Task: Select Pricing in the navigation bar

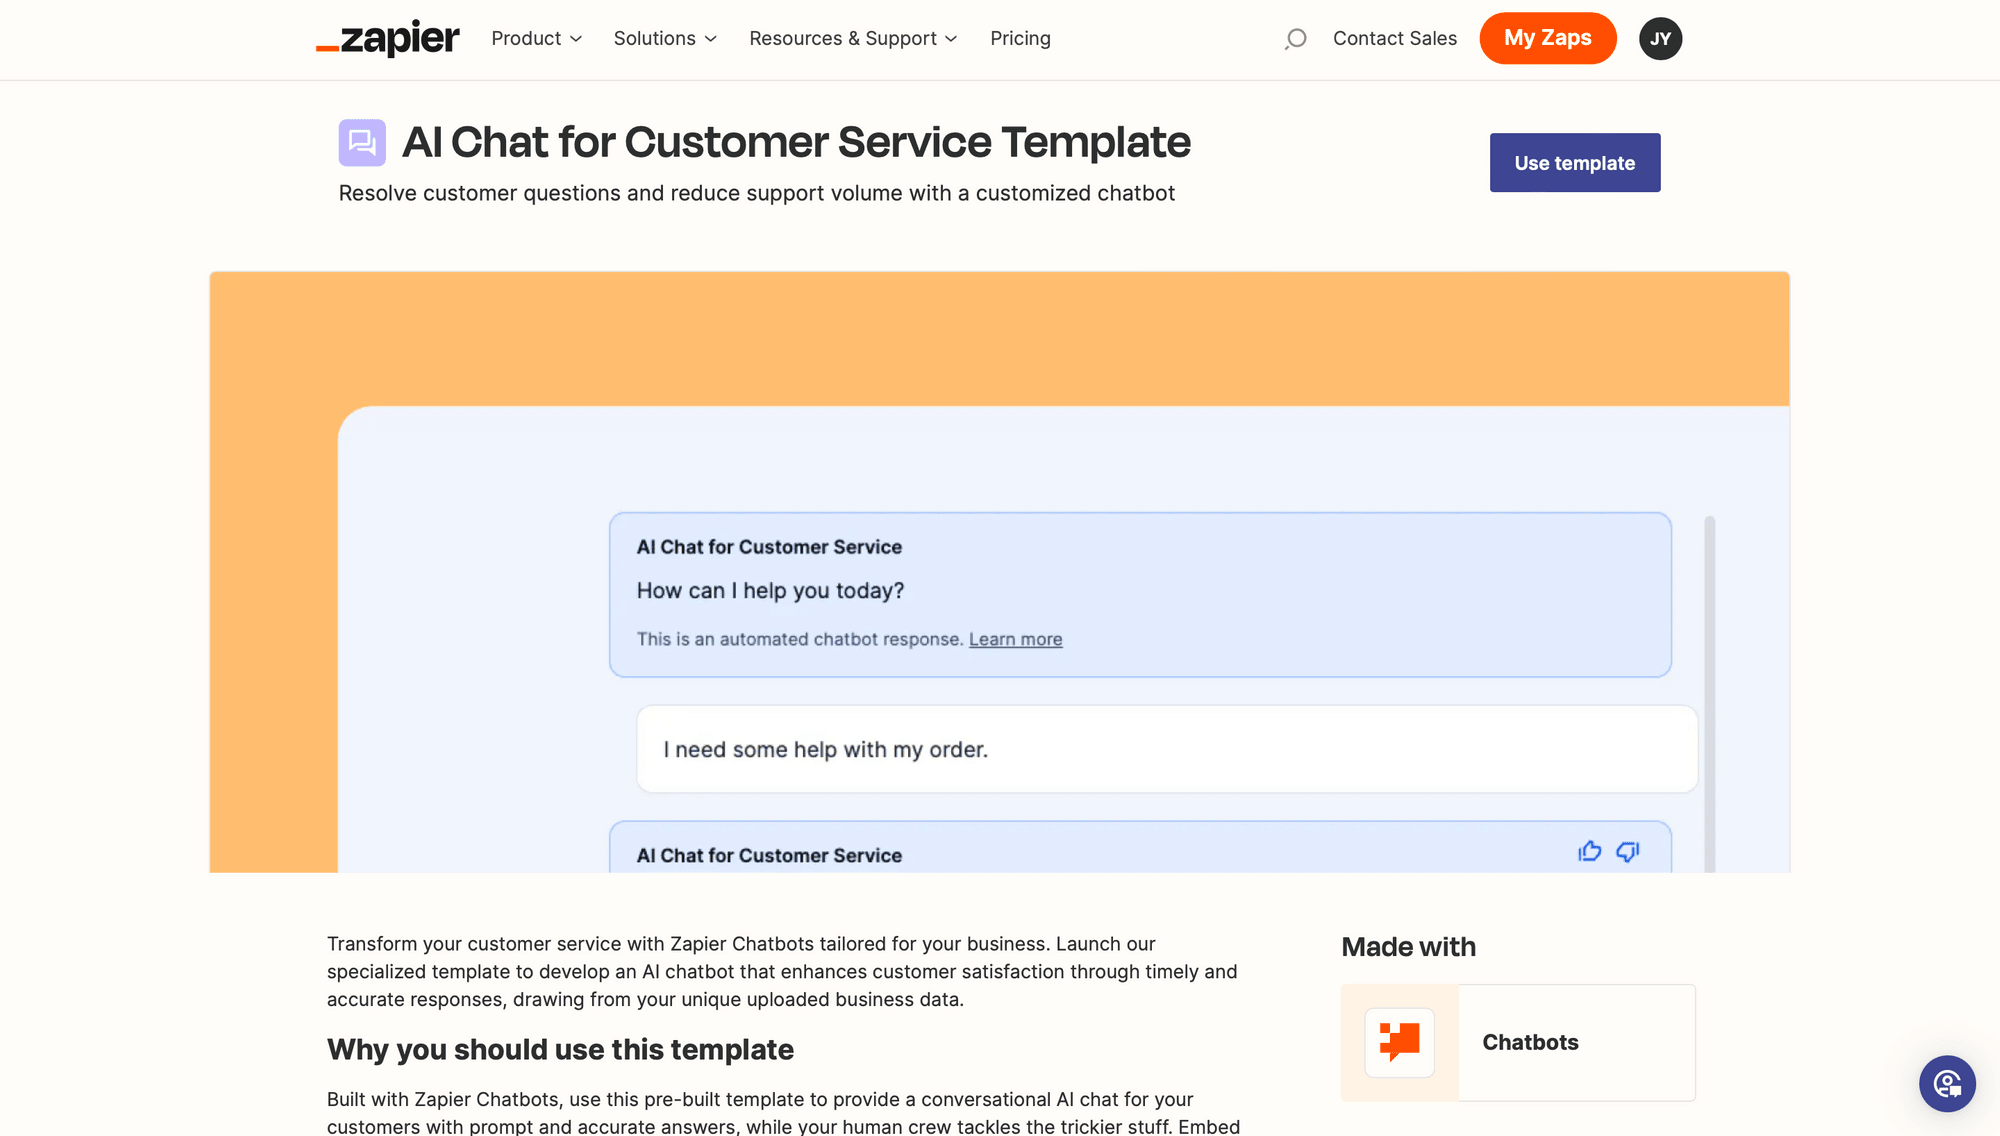Action: point(1020,38)
